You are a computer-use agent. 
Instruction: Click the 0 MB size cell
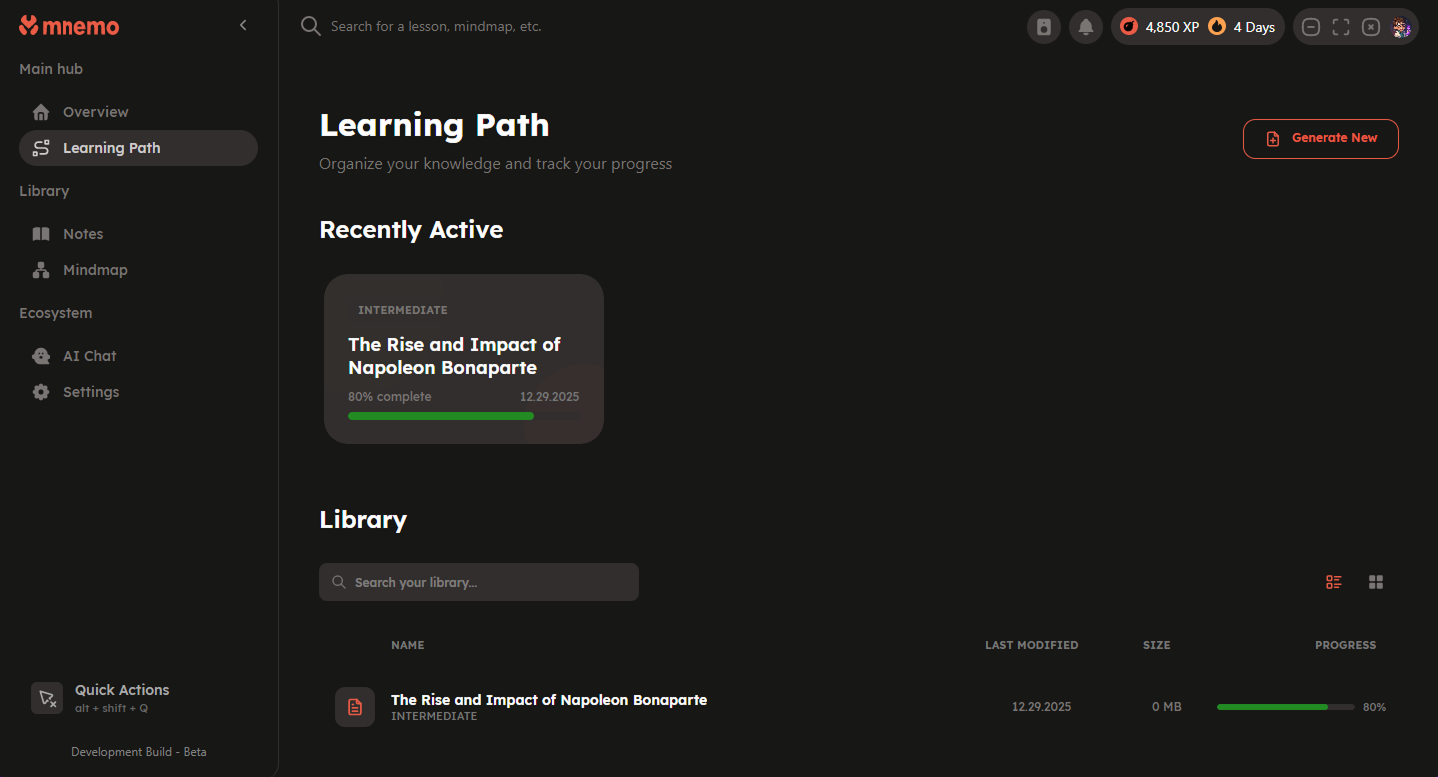coord(1167,707)
